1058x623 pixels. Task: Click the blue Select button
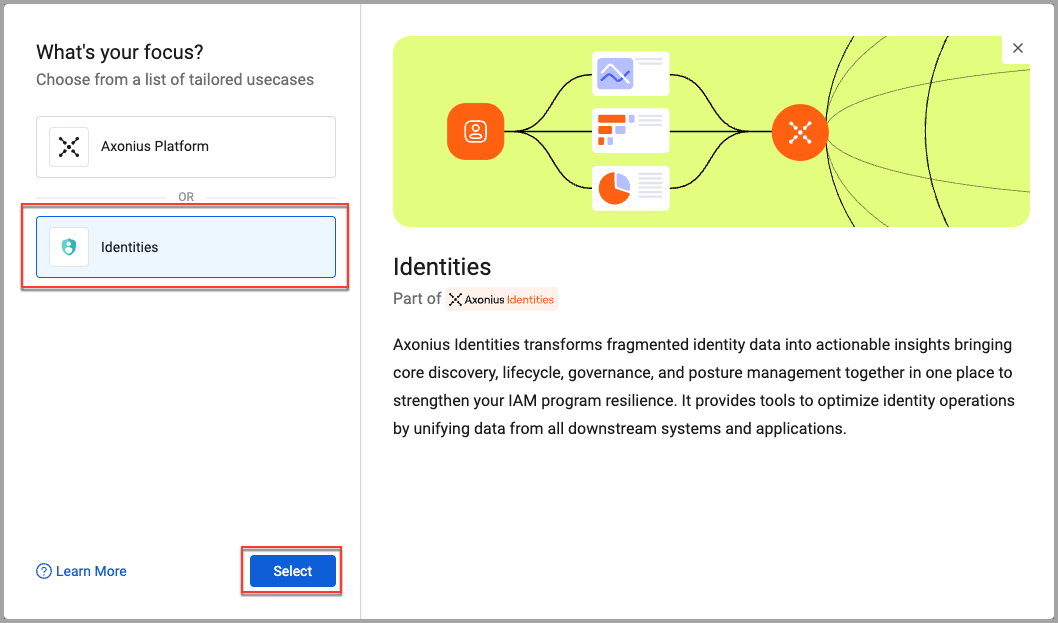coord(293,571)
